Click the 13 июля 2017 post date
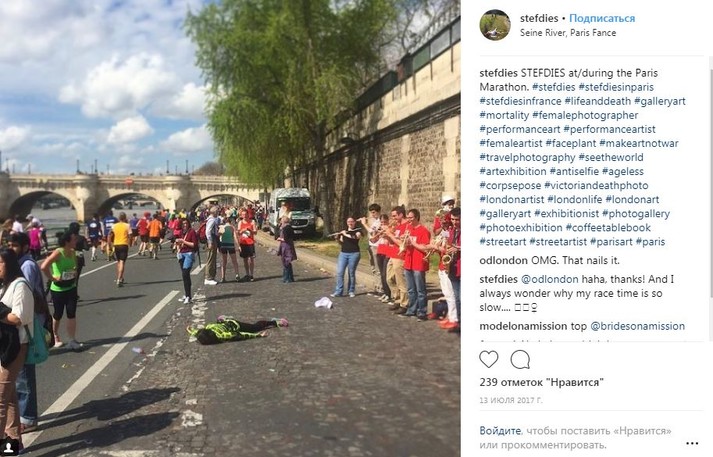Viewport: 713px width, 457px height. (511, 400)
